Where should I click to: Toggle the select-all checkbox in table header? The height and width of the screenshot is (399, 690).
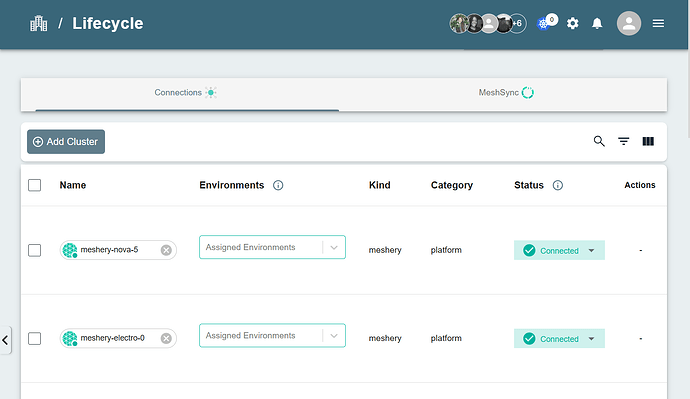[34, 185]
